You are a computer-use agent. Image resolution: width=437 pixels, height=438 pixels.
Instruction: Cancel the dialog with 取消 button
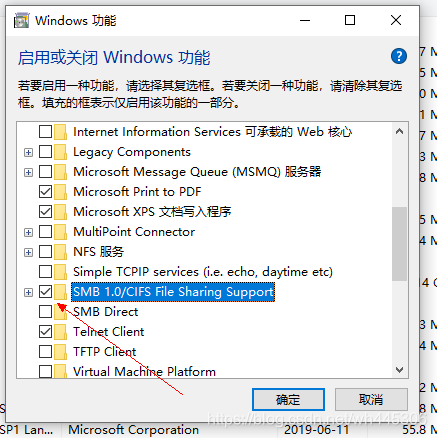(371, 399)
